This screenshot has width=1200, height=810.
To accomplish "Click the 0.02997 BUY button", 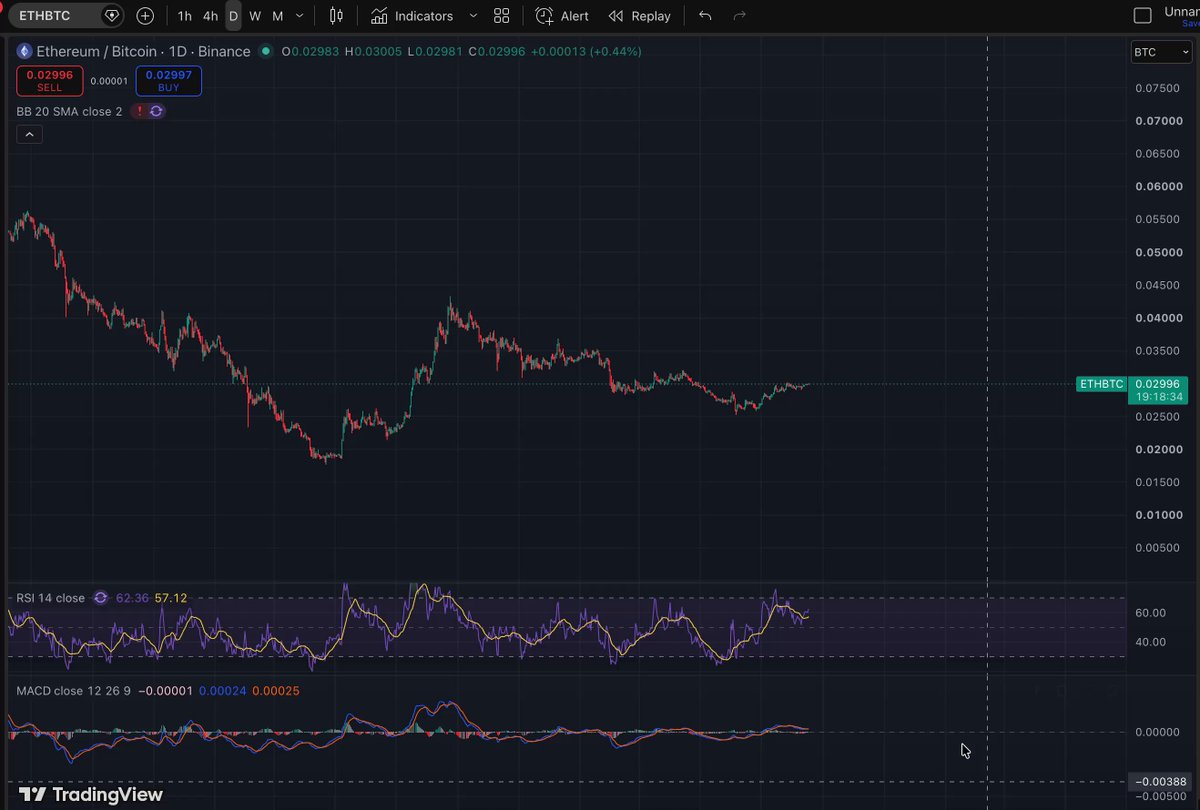I will click(x=169, y=80).
